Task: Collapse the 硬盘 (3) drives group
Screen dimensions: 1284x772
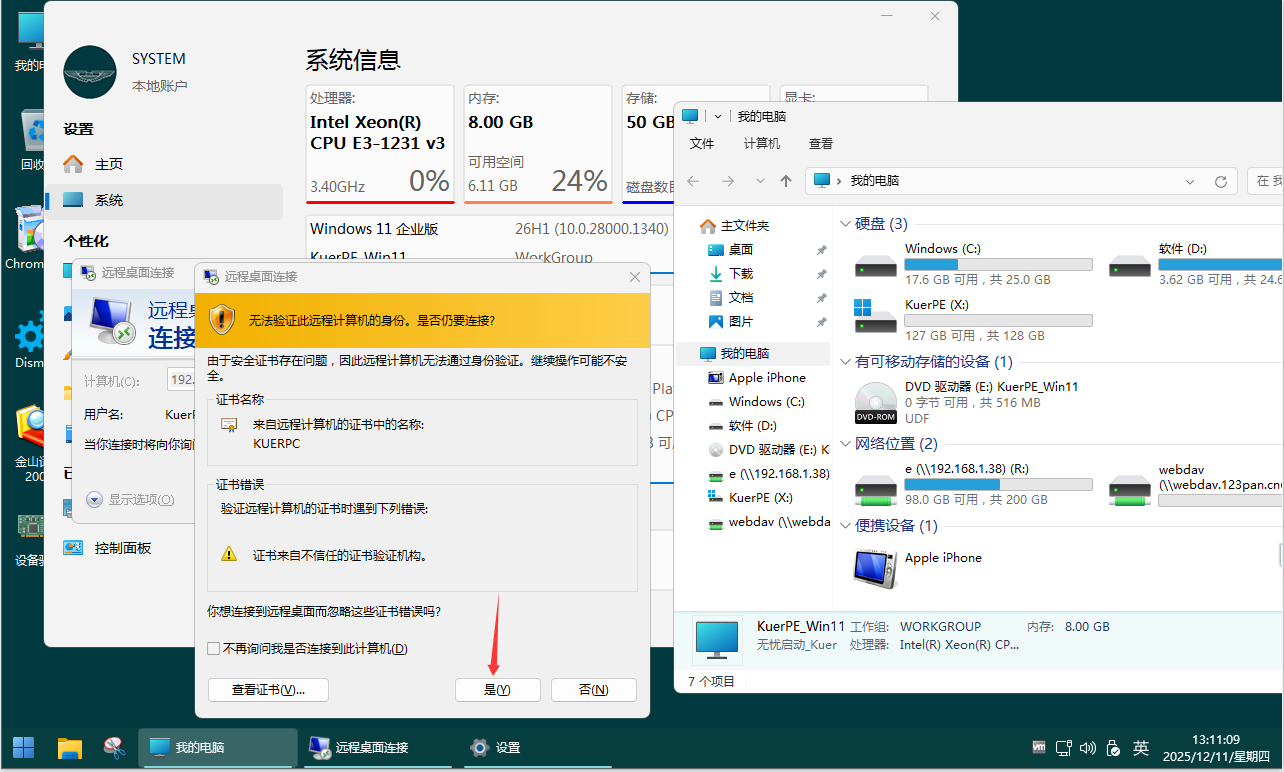Action: (x=846, y=224)
